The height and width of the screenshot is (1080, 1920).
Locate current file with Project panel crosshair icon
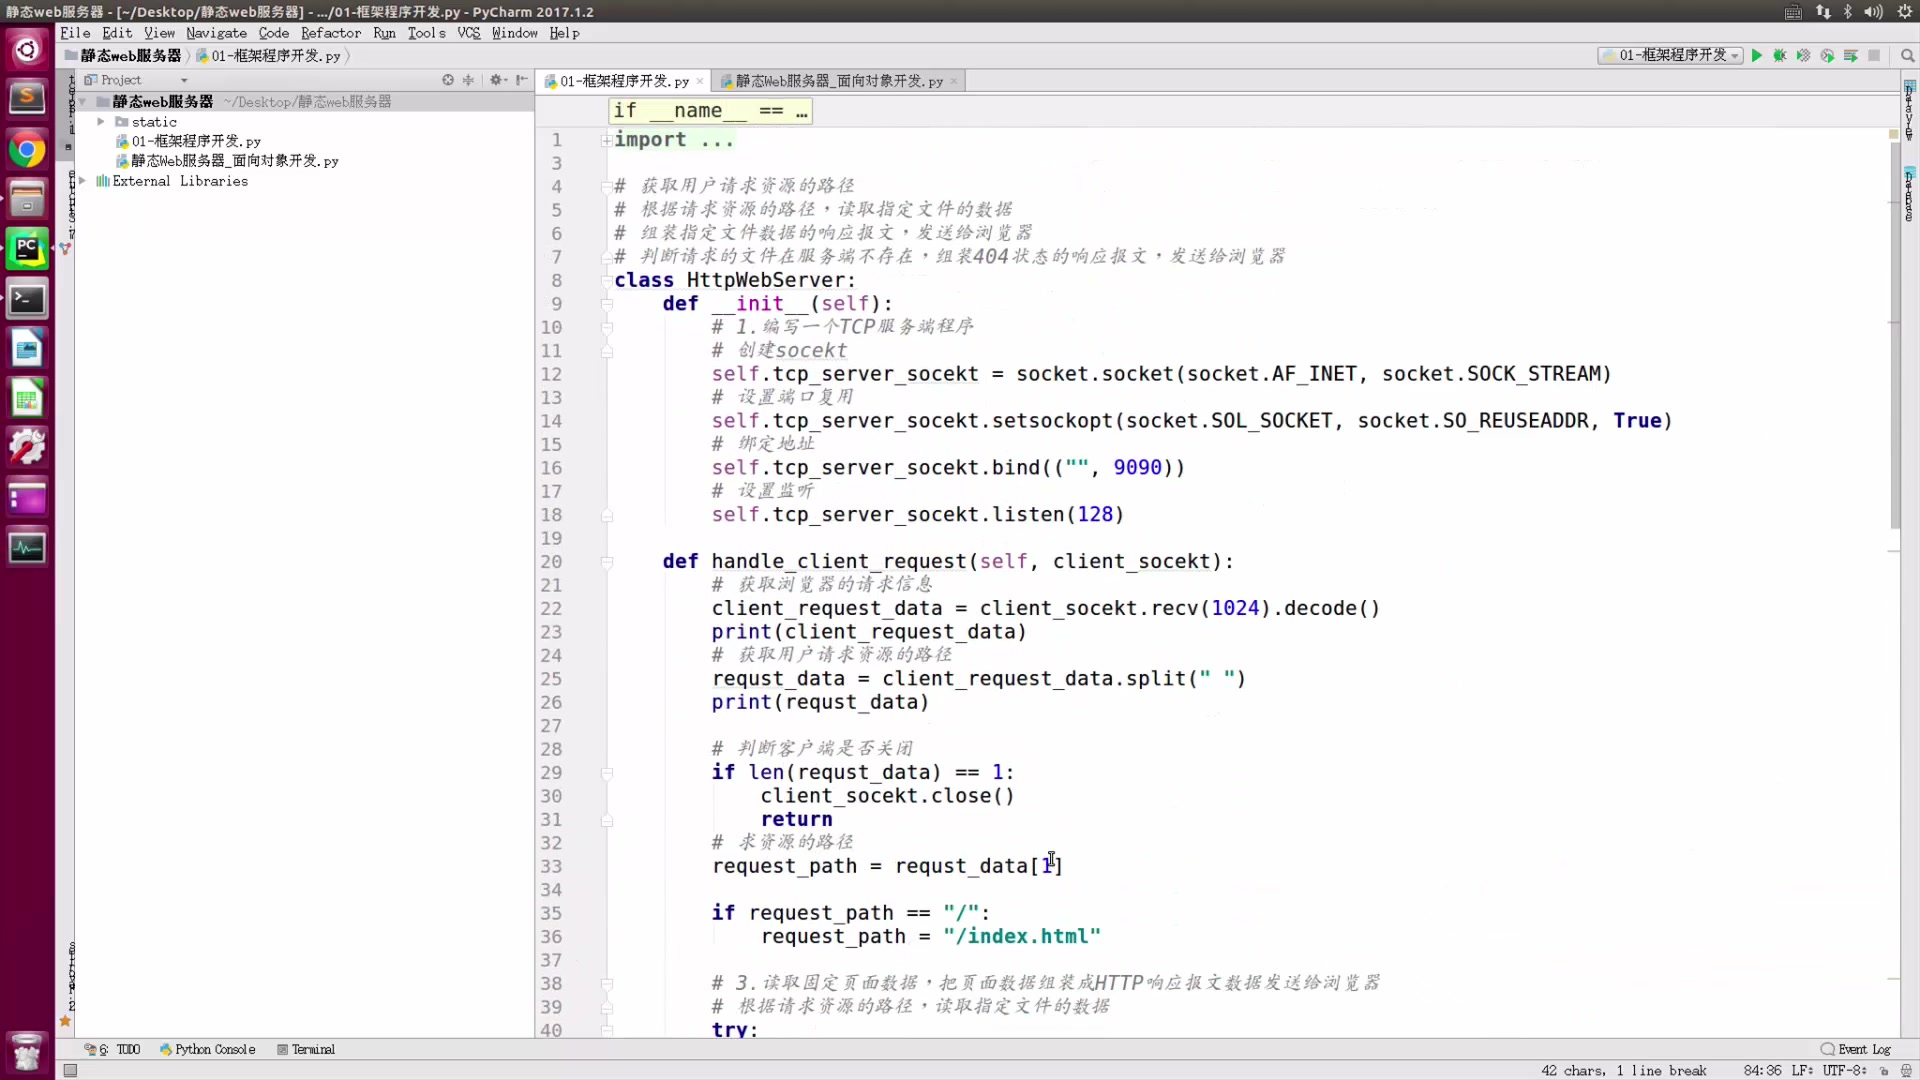448,79
